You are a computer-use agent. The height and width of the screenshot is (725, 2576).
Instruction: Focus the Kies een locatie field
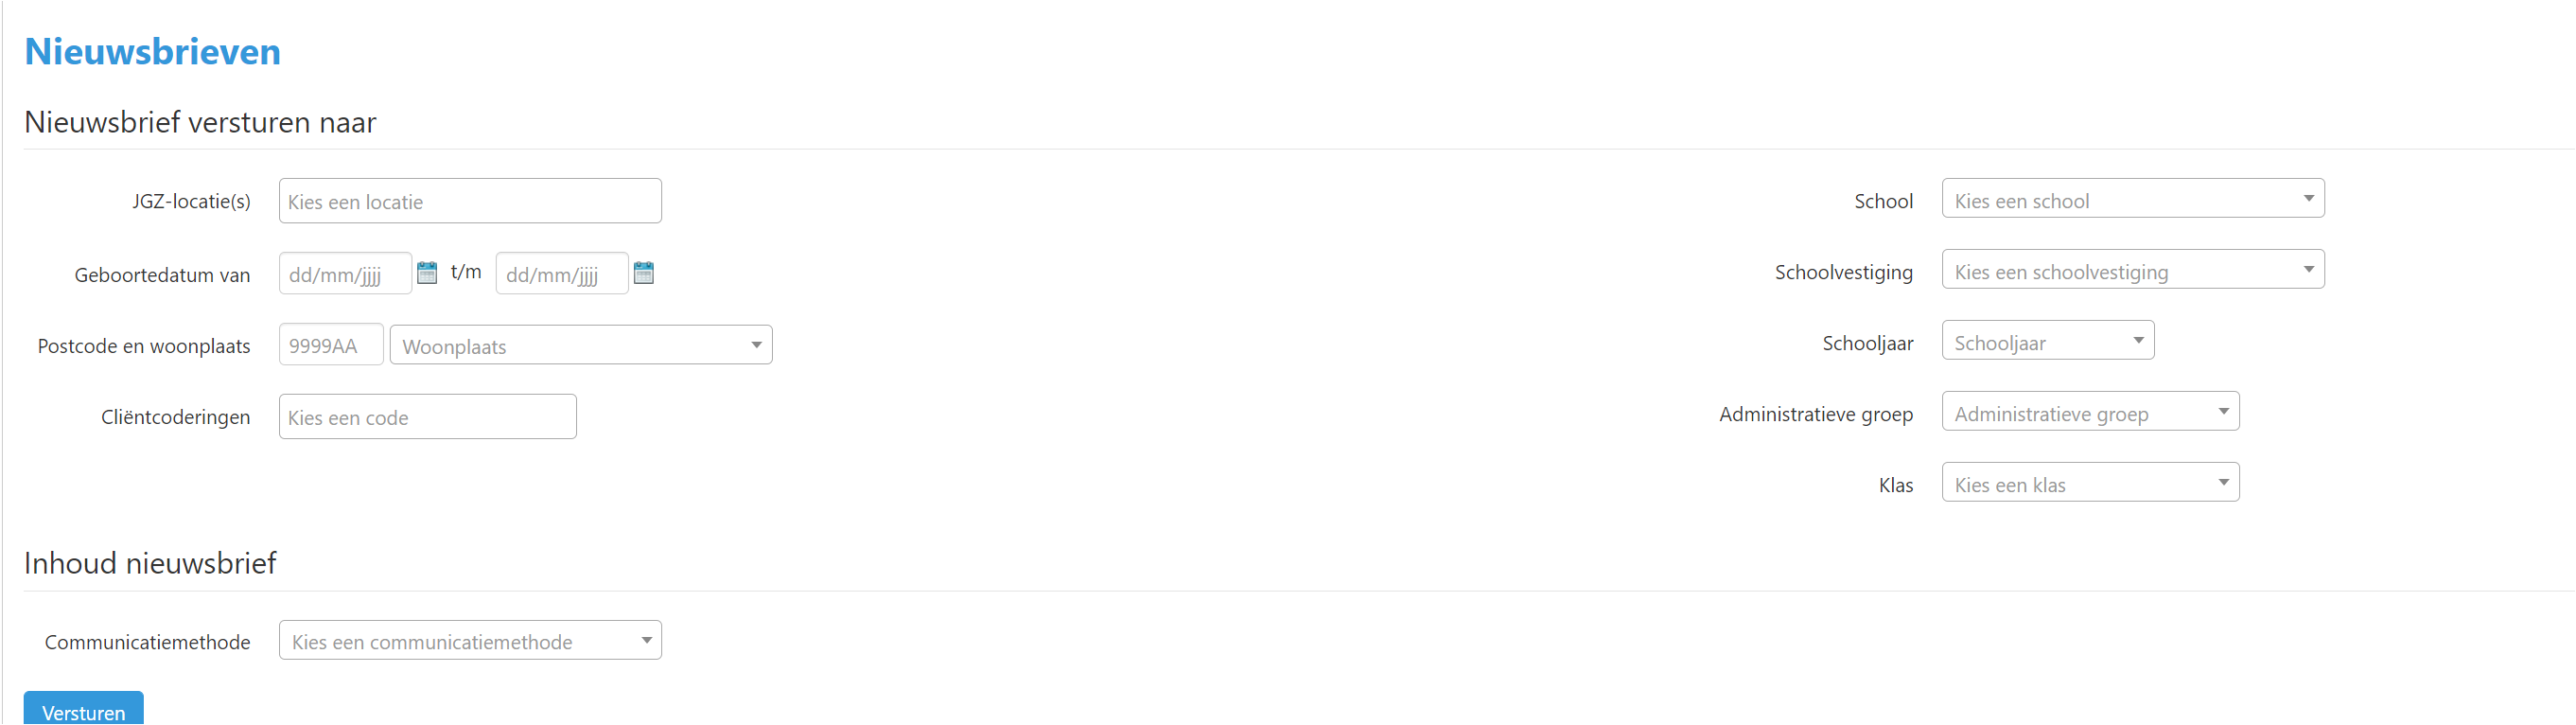coord(470,202)
